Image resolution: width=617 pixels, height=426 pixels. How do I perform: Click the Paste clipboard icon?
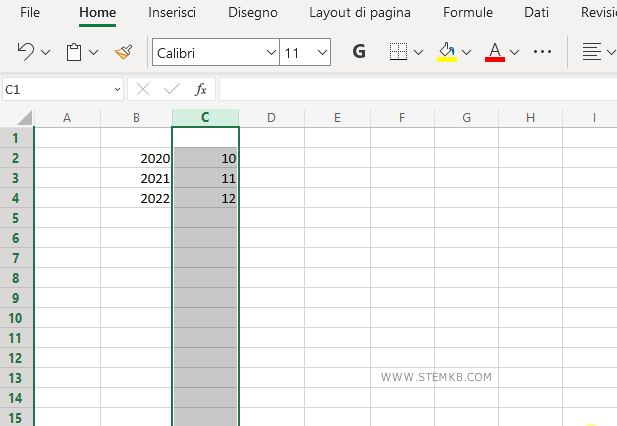point(74,51)
